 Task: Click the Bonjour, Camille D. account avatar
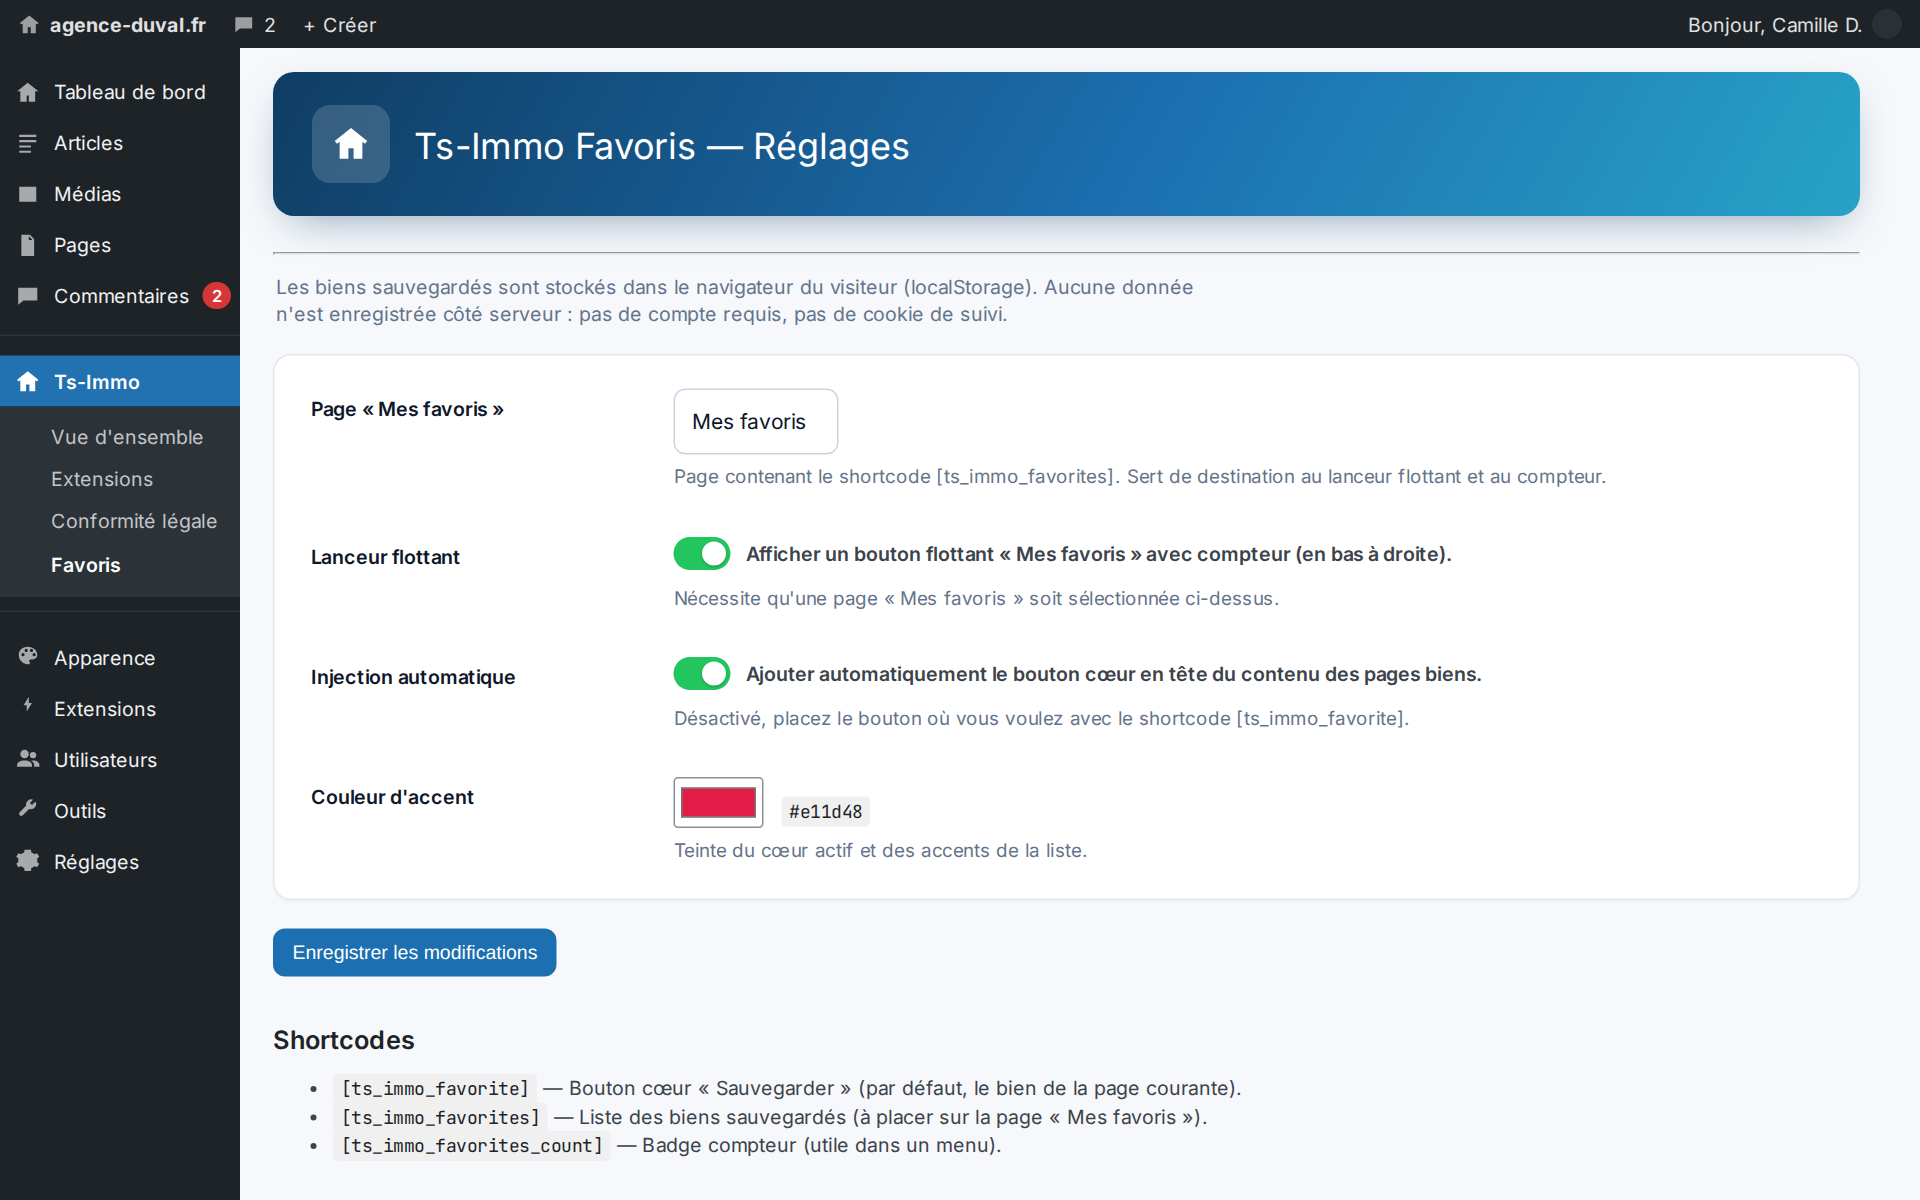tap(1887, 24)
